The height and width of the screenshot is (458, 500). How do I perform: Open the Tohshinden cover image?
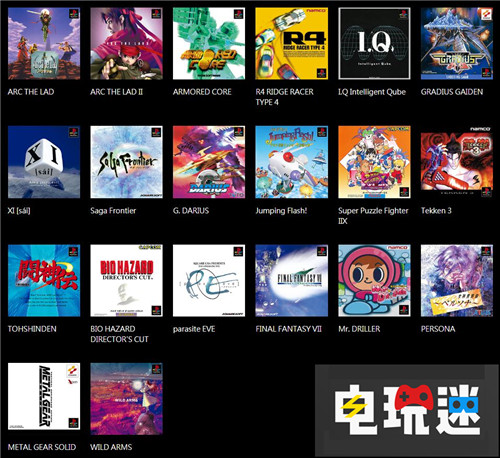[44, 281]
